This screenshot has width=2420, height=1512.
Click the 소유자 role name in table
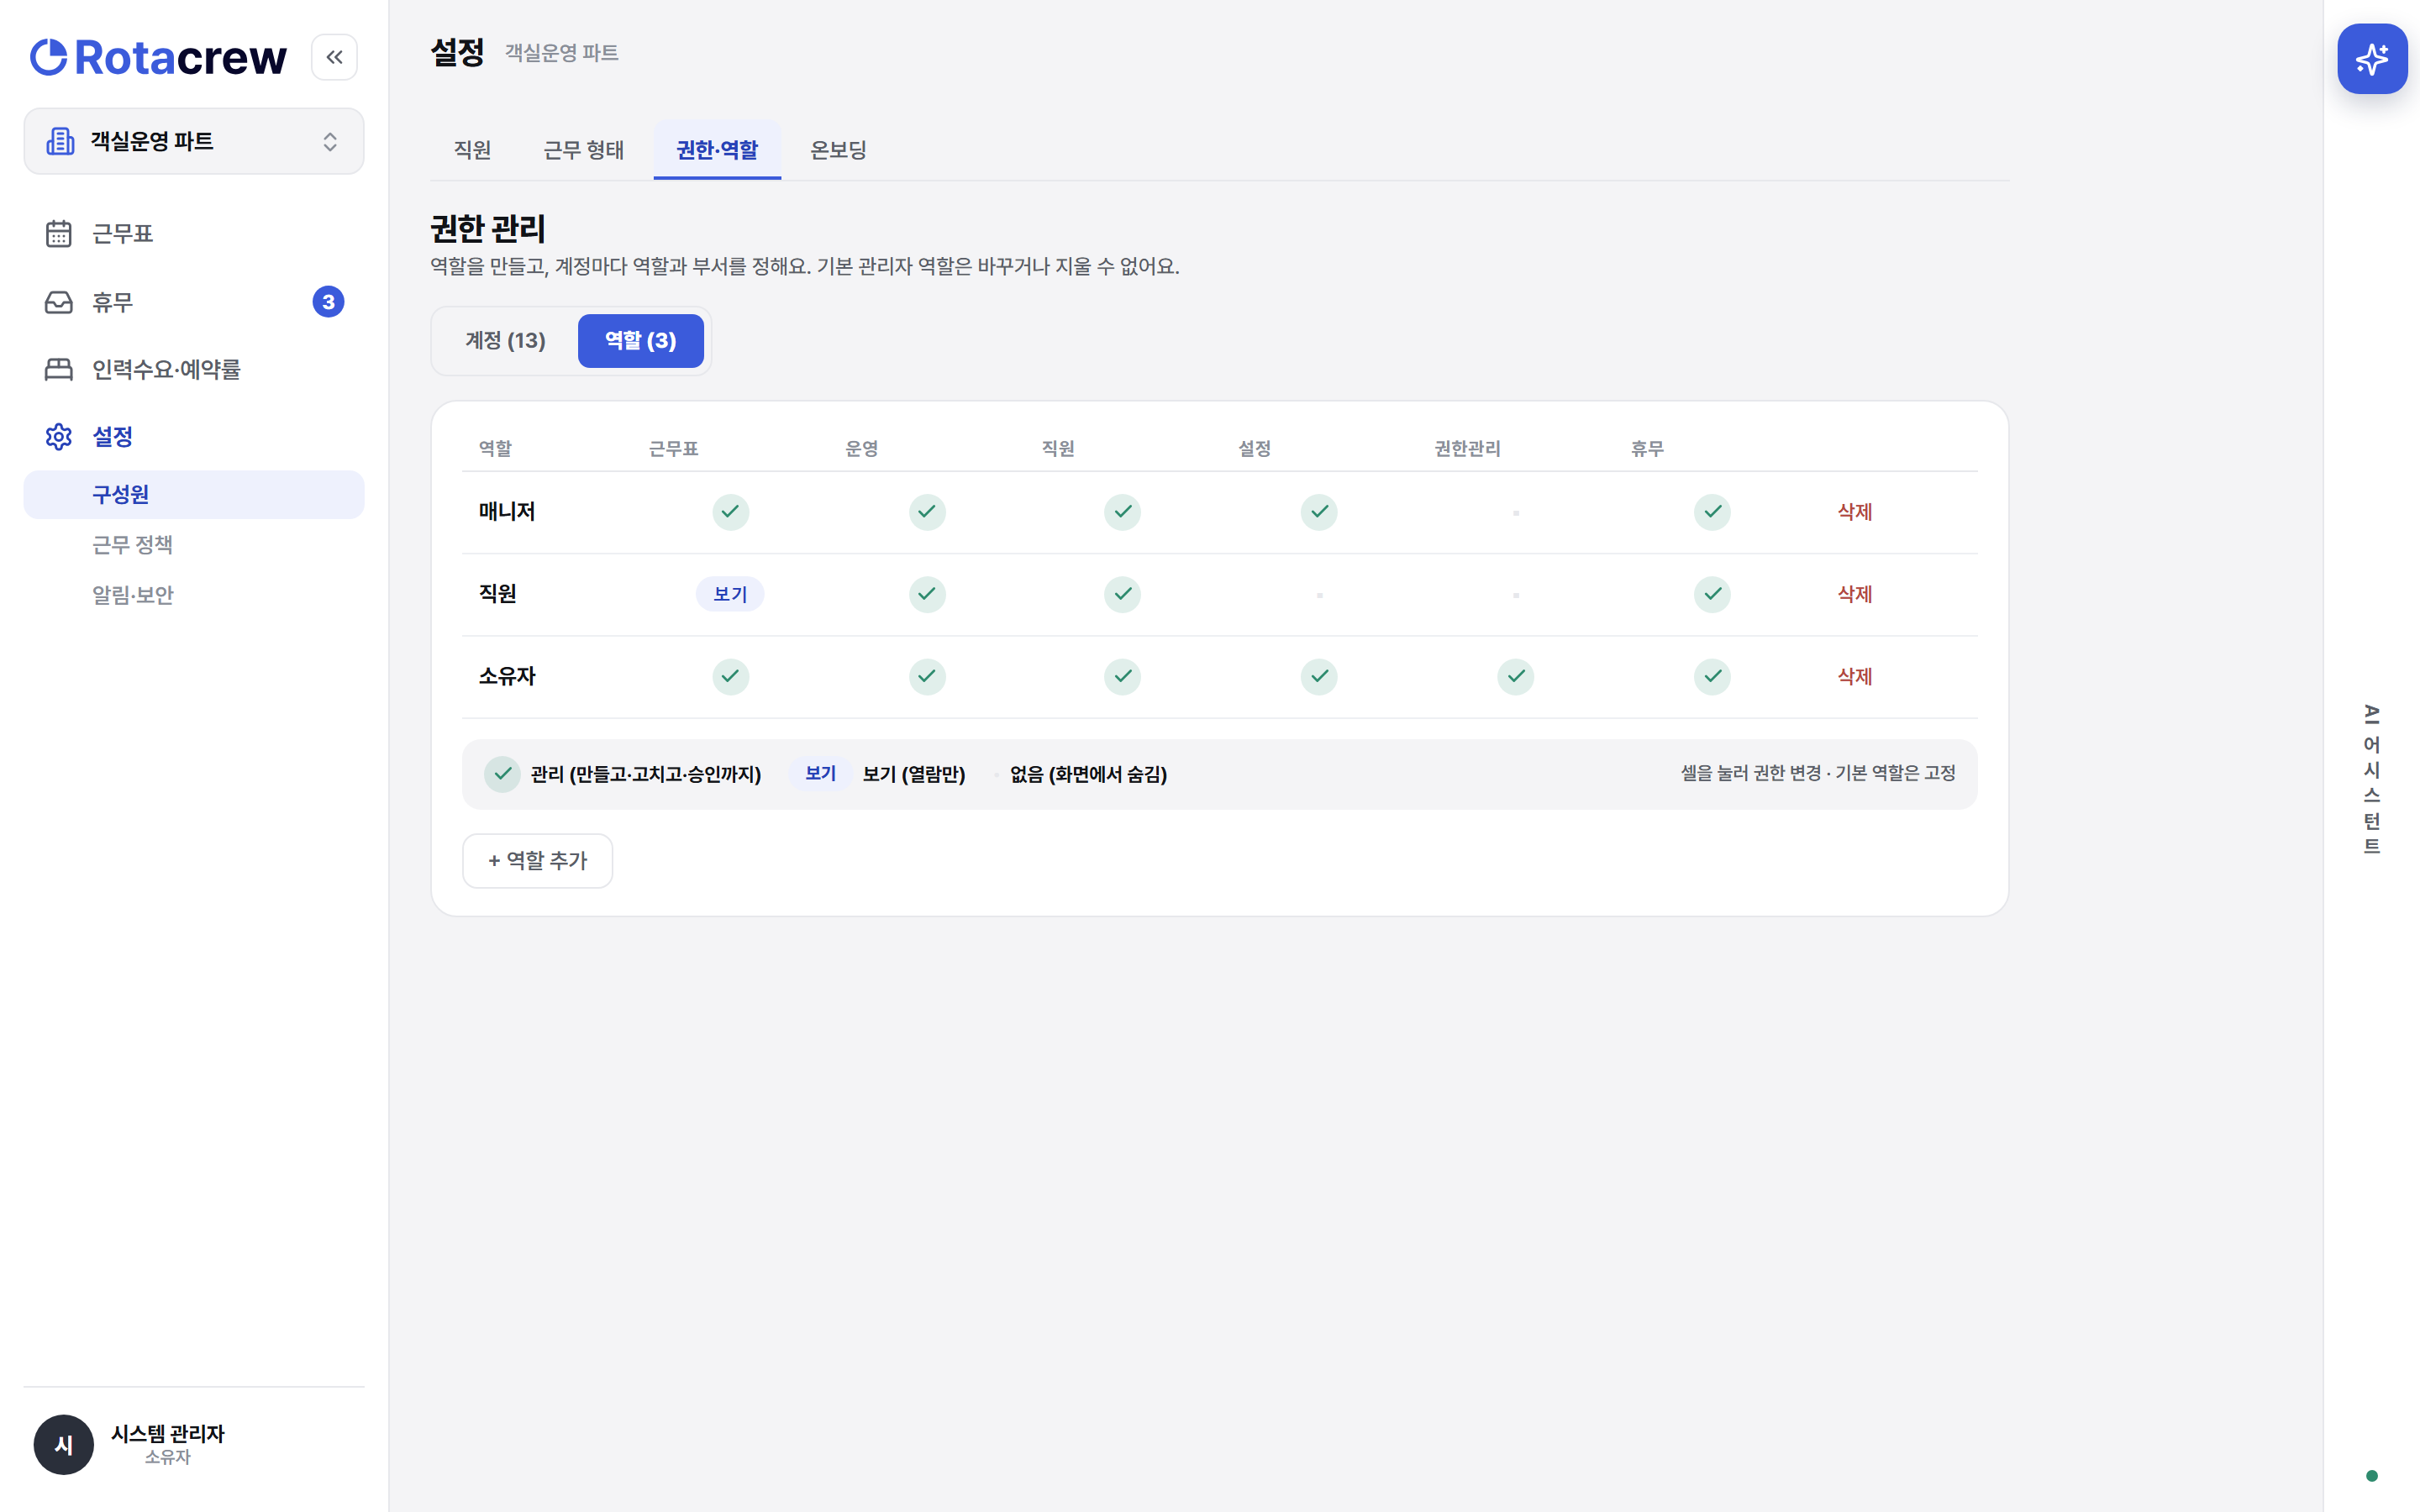507,676
